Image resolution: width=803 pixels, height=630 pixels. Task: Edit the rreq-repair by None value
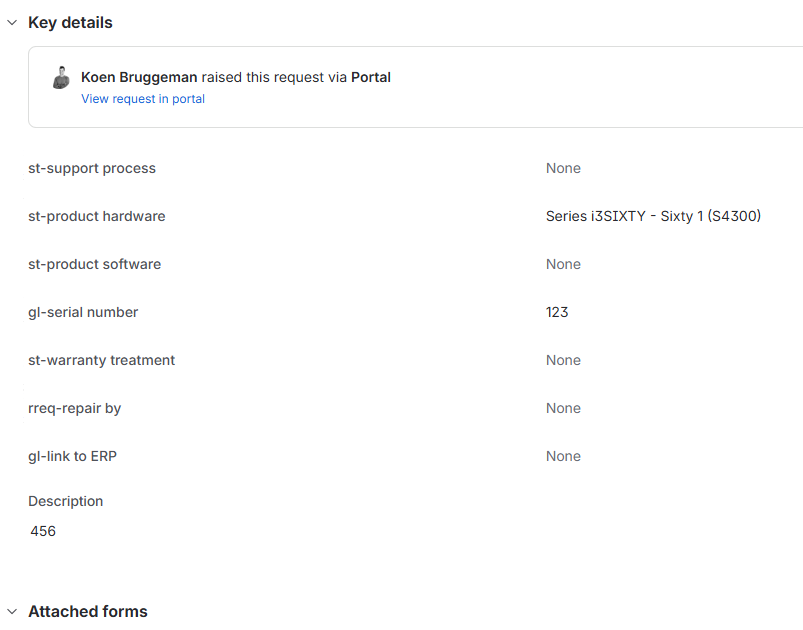coord(563,408)
